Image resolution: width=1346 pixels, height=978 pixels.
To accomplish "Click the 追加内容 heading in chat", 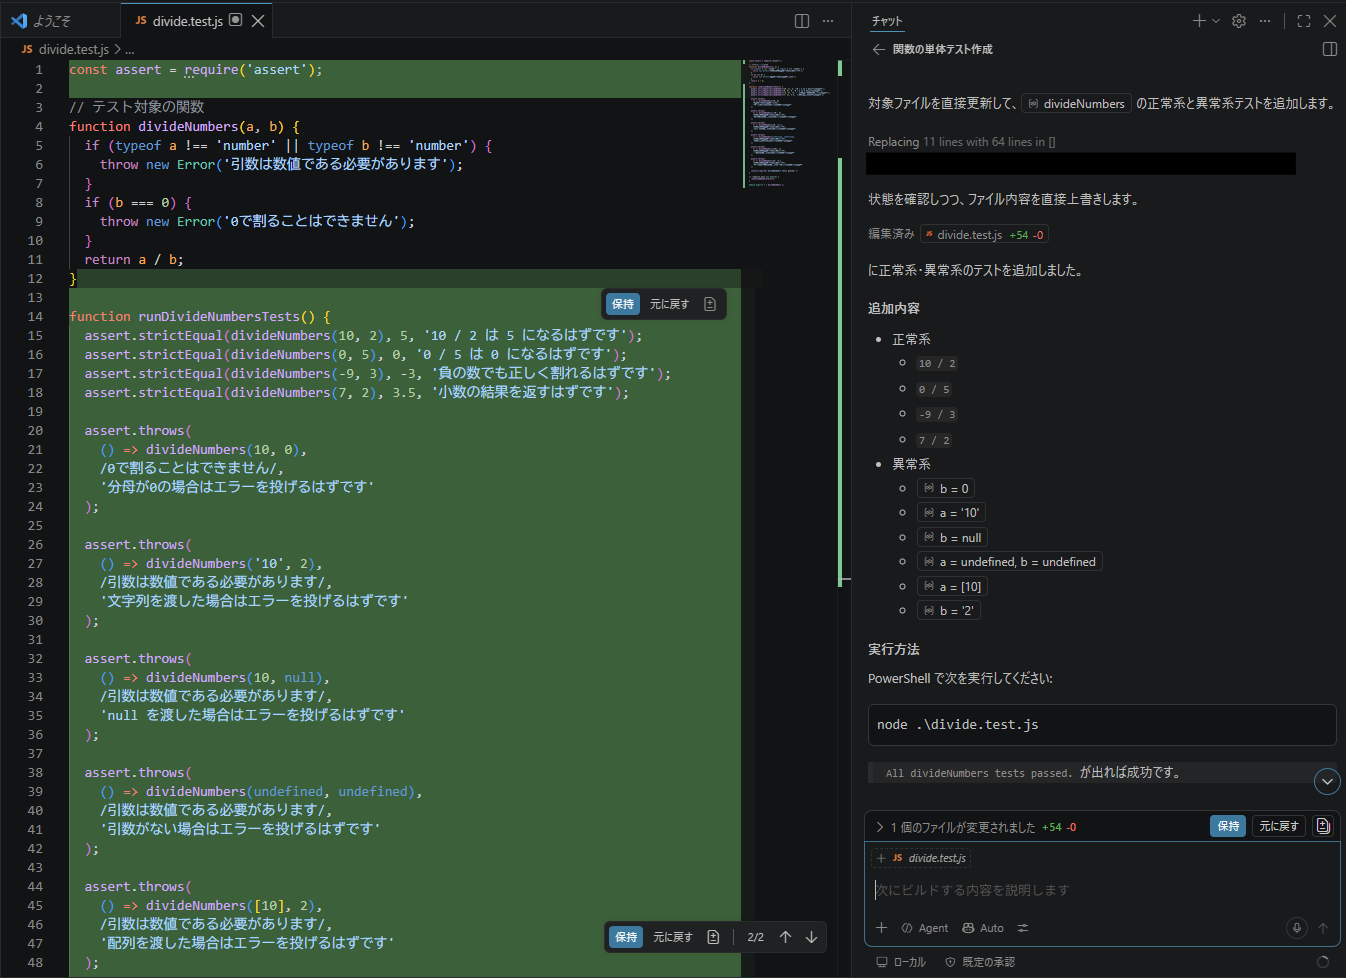I will click(x=894, y=308).
